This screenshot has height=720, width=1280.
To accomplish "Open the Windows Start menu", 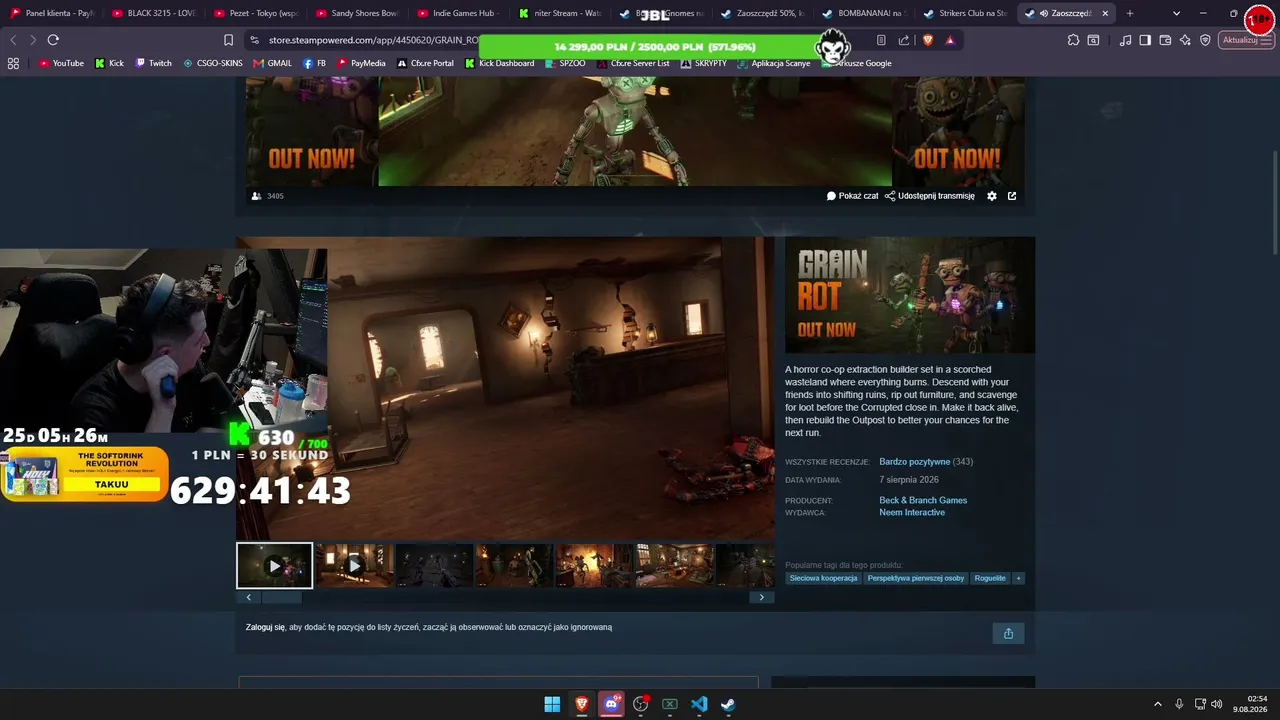I will (552, 704).
